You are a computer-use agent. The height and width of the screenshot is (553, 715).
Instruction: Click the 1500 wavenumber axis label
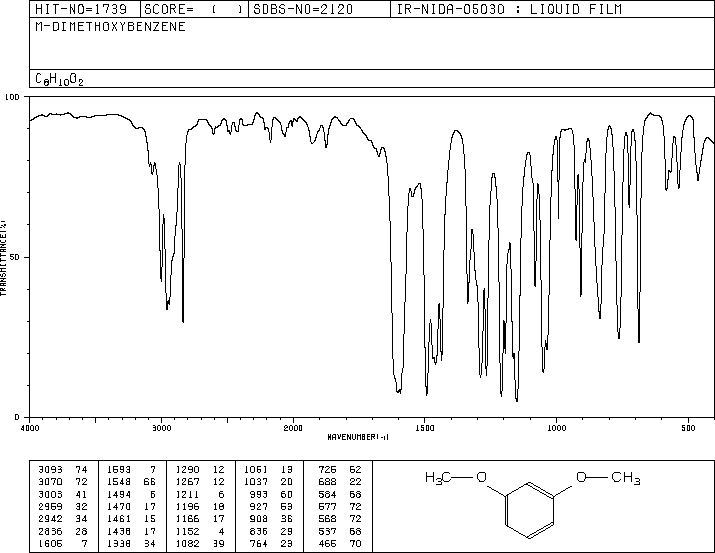pyautogui.click(x=425, y=428)
